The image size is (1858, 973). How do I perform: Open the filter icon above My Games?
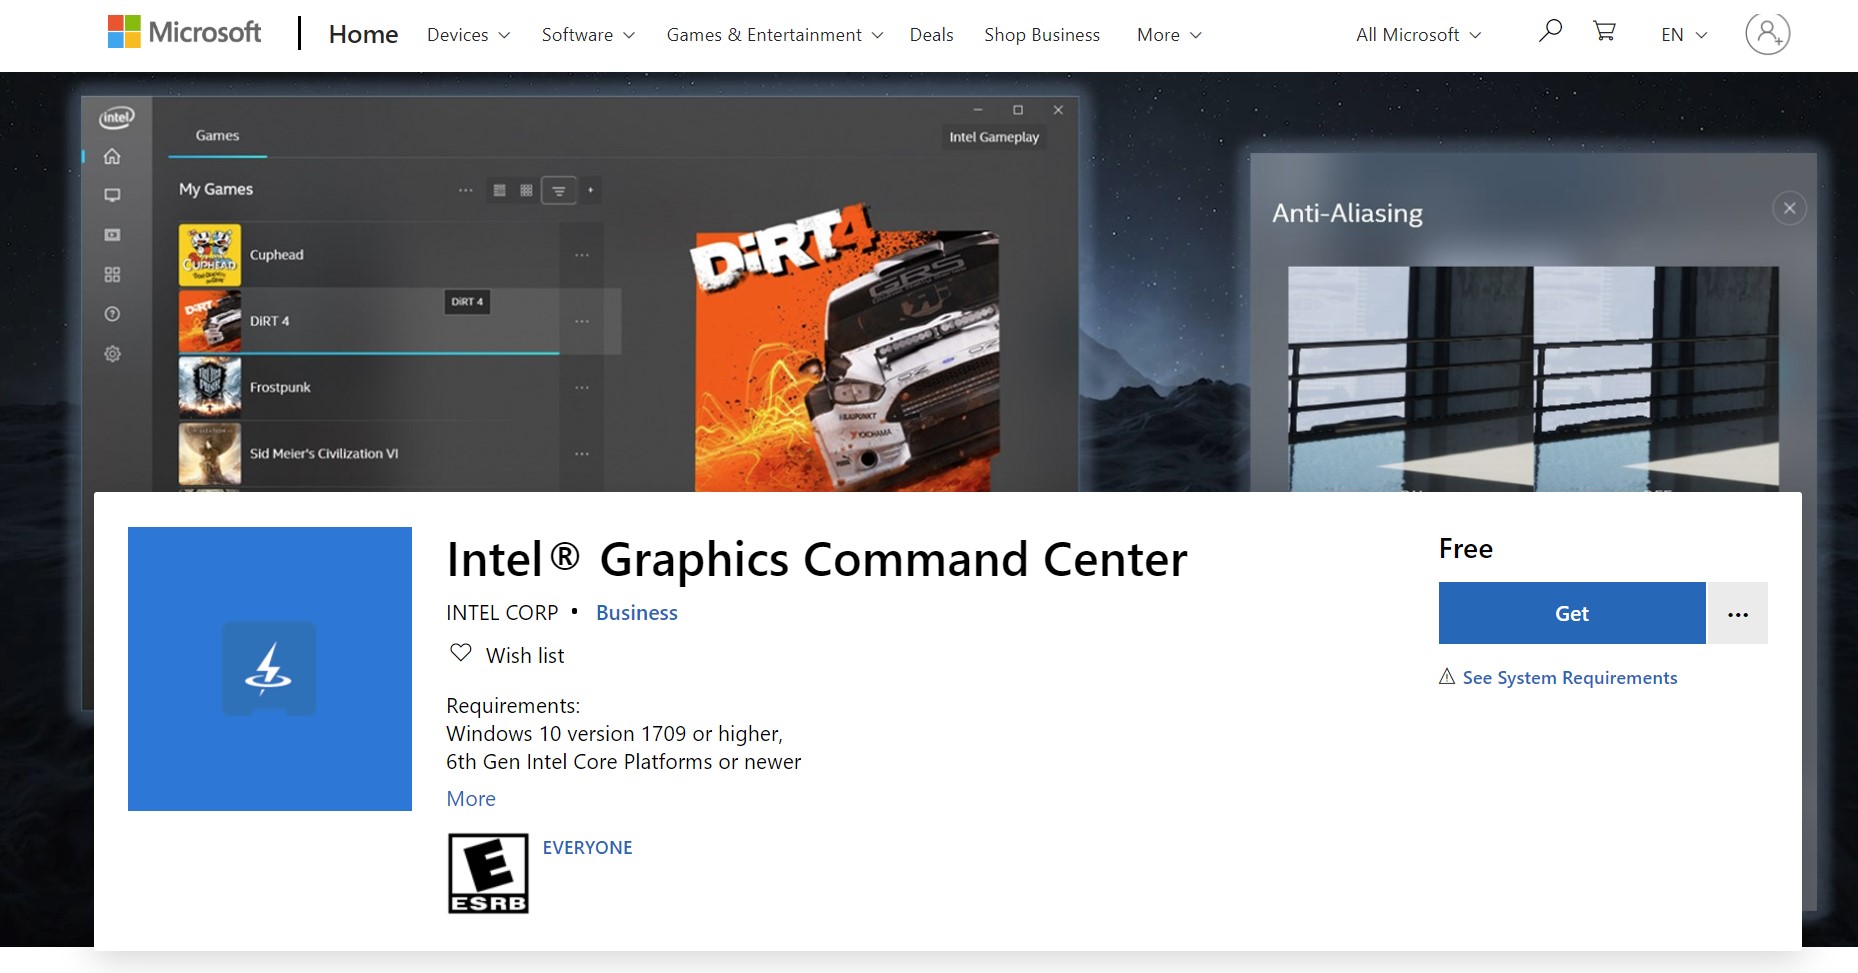tap(559, 190)
